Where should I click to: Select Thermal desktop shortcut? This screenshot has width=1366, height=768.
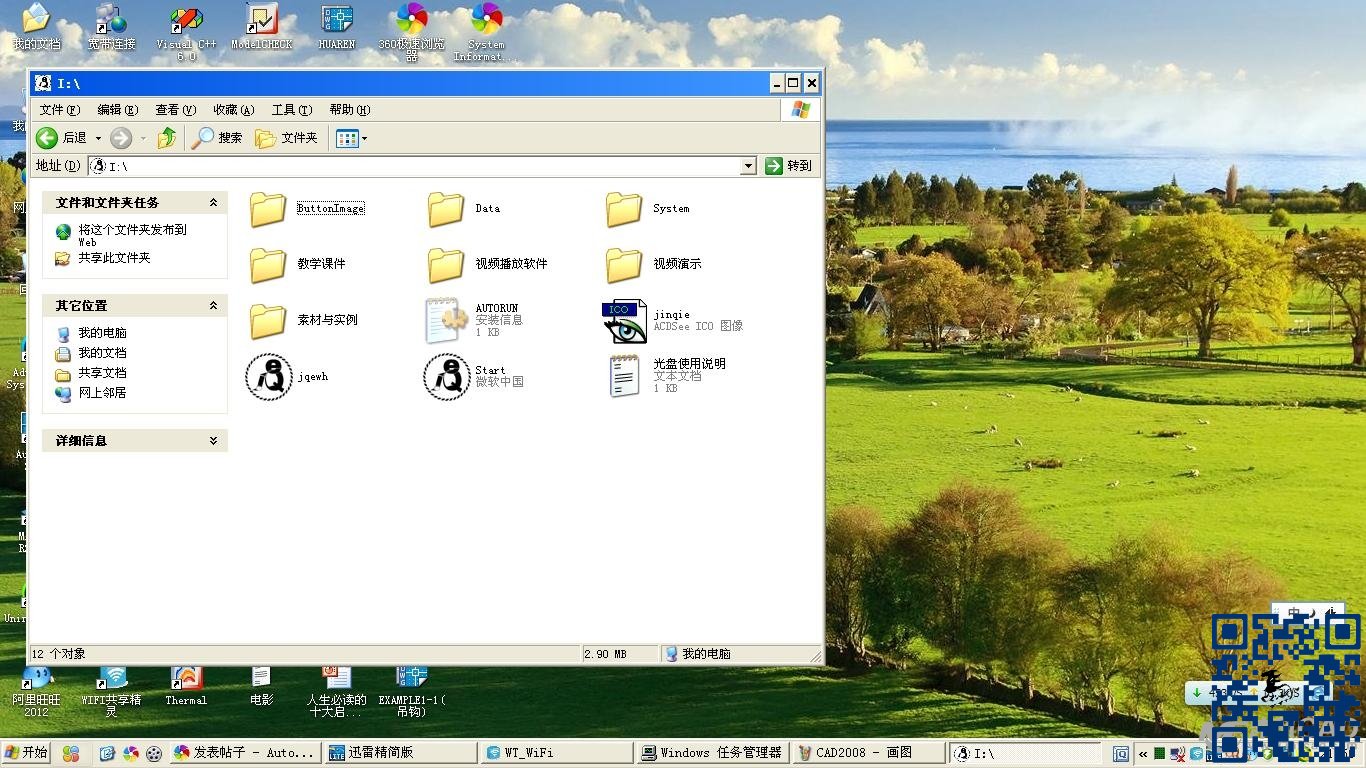click(x=186, y=687)
